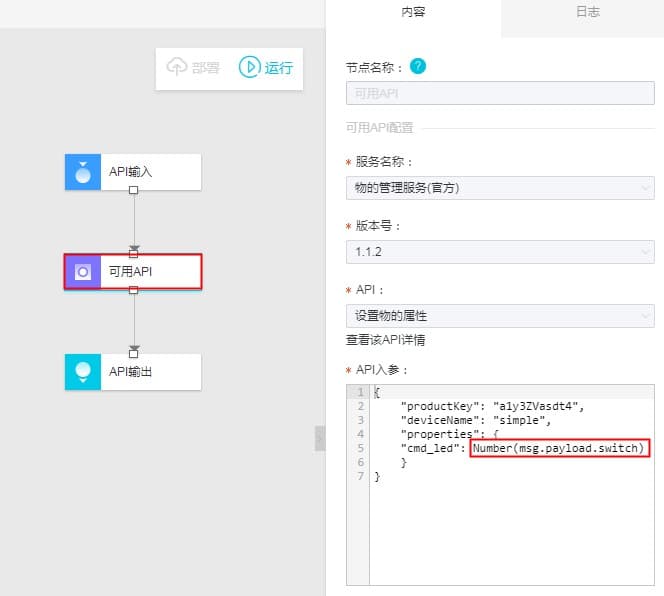The height and width of the screenshot is (596, 664).
Task: Click the "deviceName" line in the code editor
Action: [x=476, y=420]
